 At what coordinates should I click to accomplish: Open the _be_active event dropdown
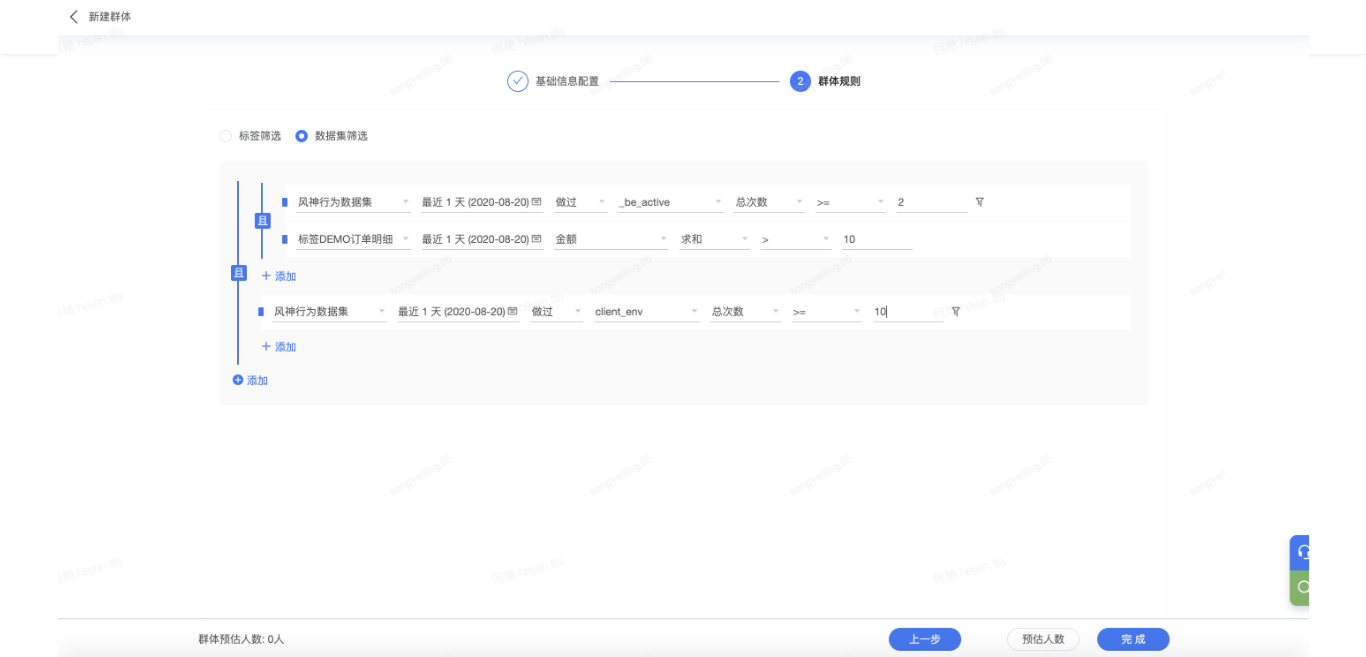[670, 202]
